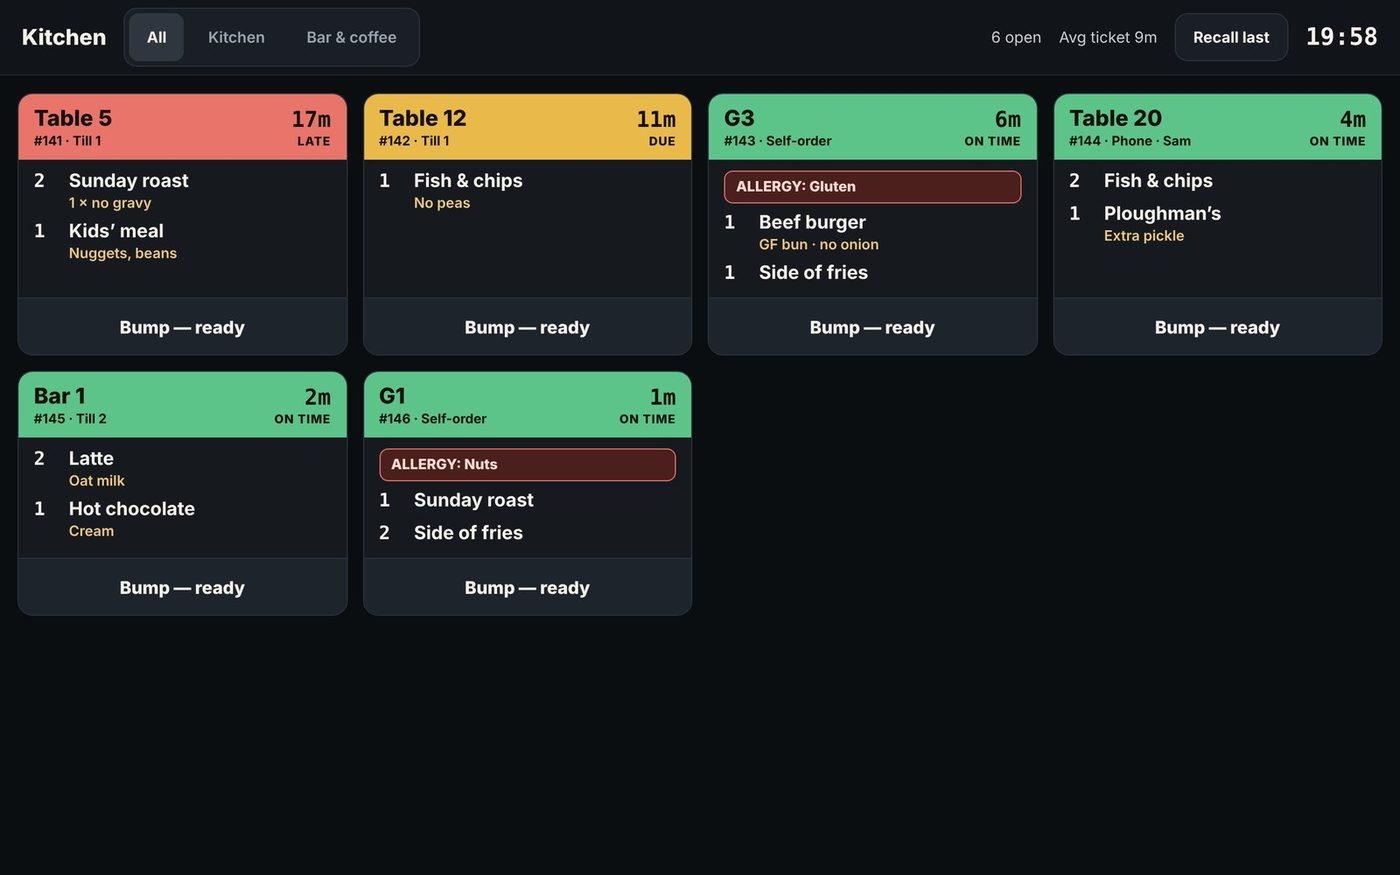Click Kids' meal item

(116, 231)
